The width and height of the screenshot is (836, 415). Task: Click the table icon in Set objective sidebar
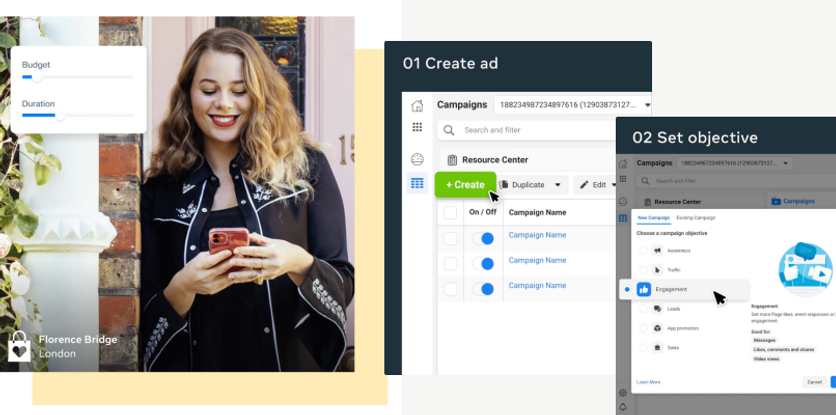point(623,218)
